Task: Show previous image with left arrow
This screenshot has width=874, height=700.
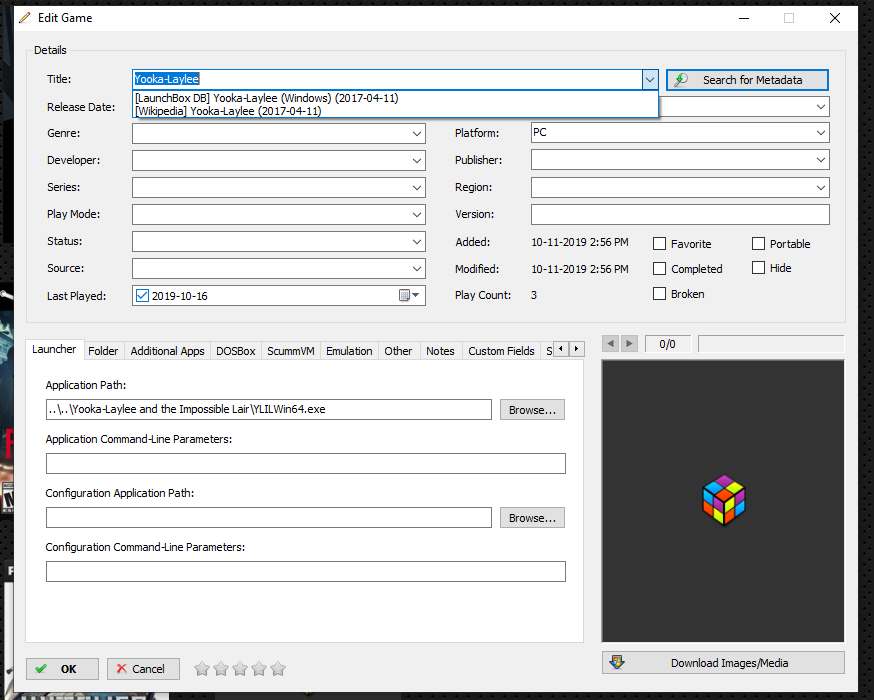Action: tap(610, 343)
